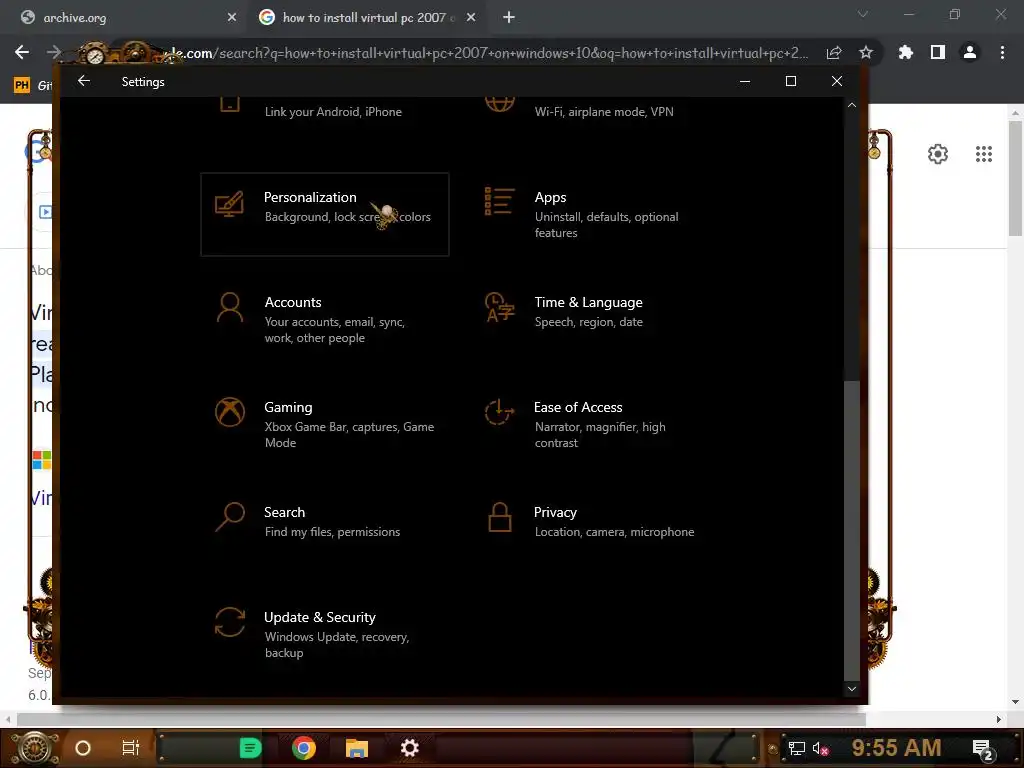Open Task View on taskbar

pyautogui.click(x=131, y=748)
